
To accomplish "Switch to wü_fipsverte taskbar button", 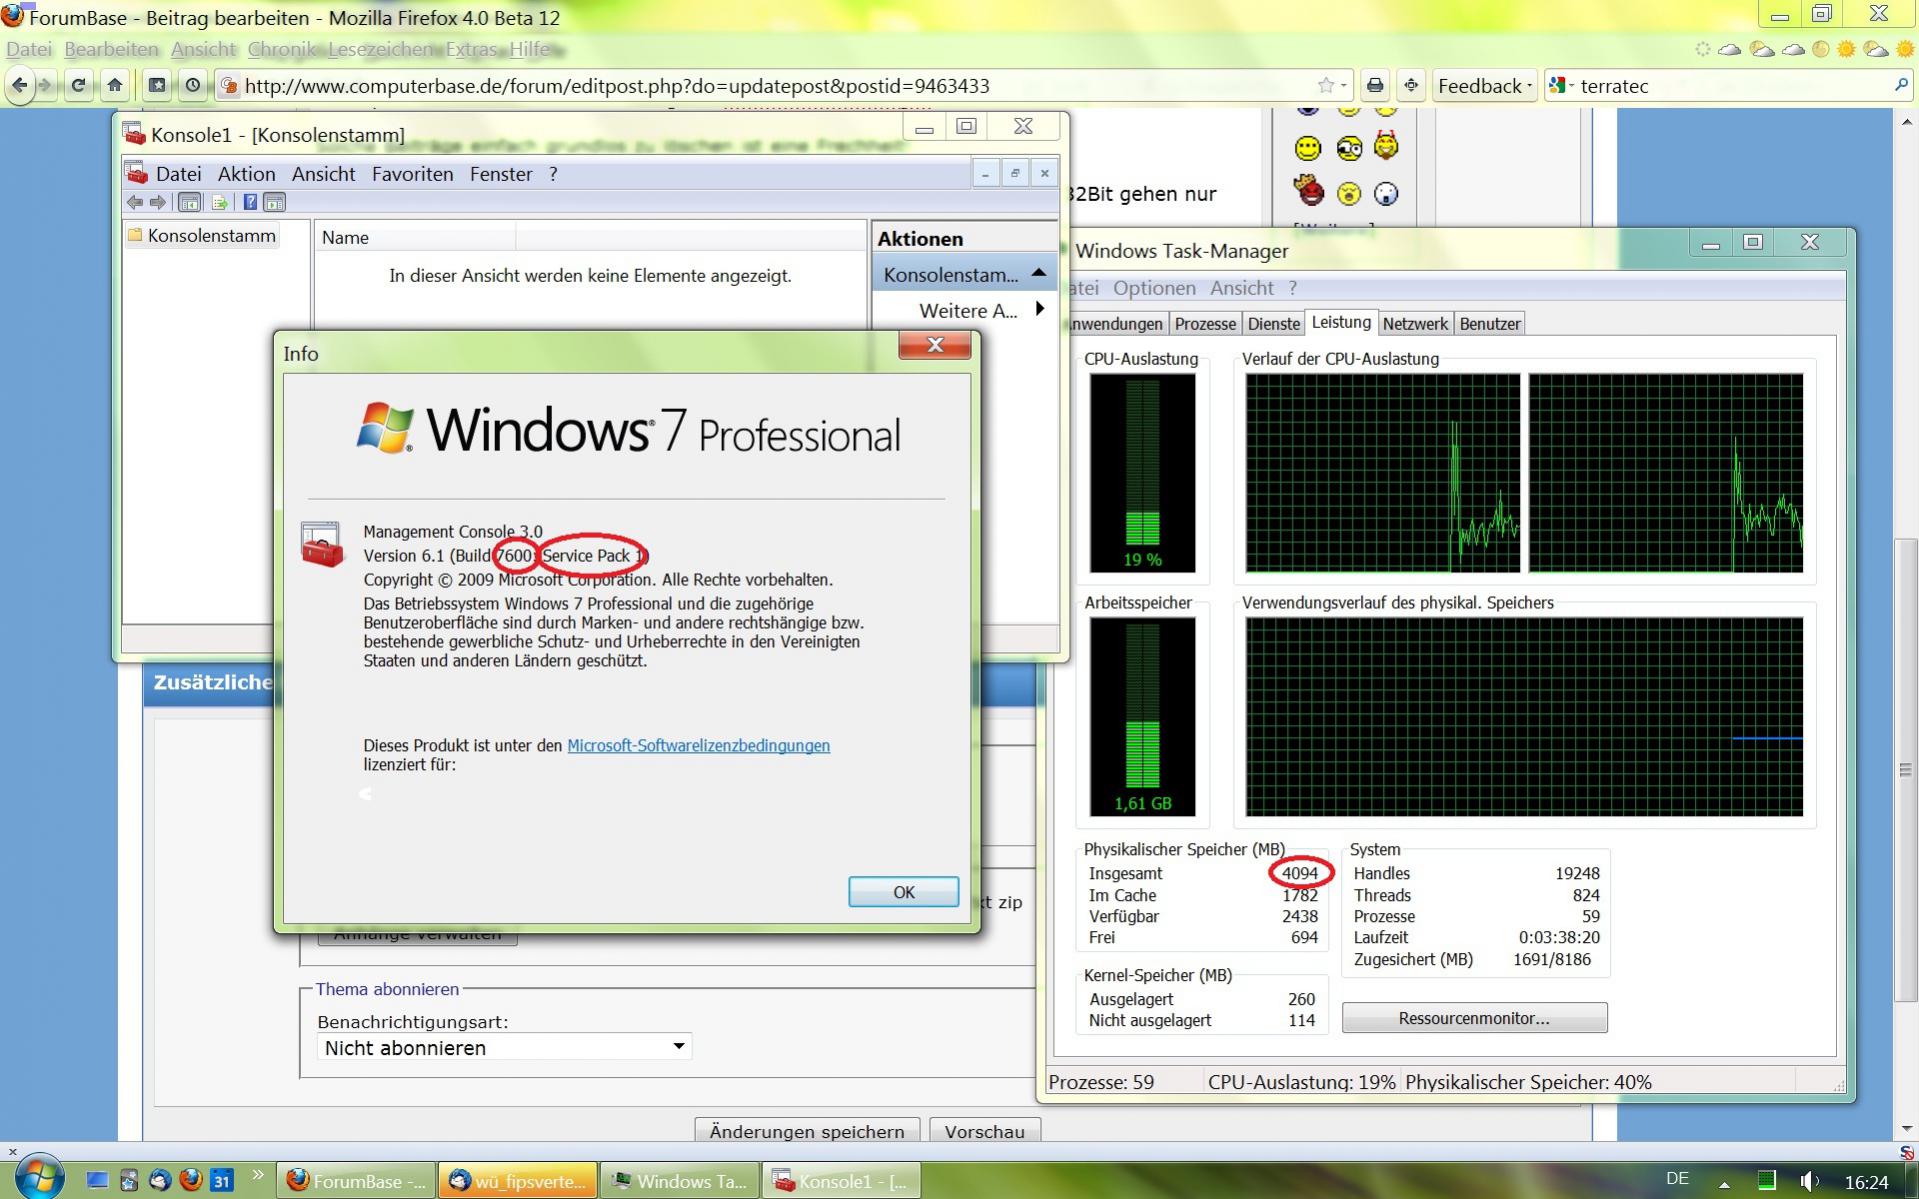I will (518, 1180).
